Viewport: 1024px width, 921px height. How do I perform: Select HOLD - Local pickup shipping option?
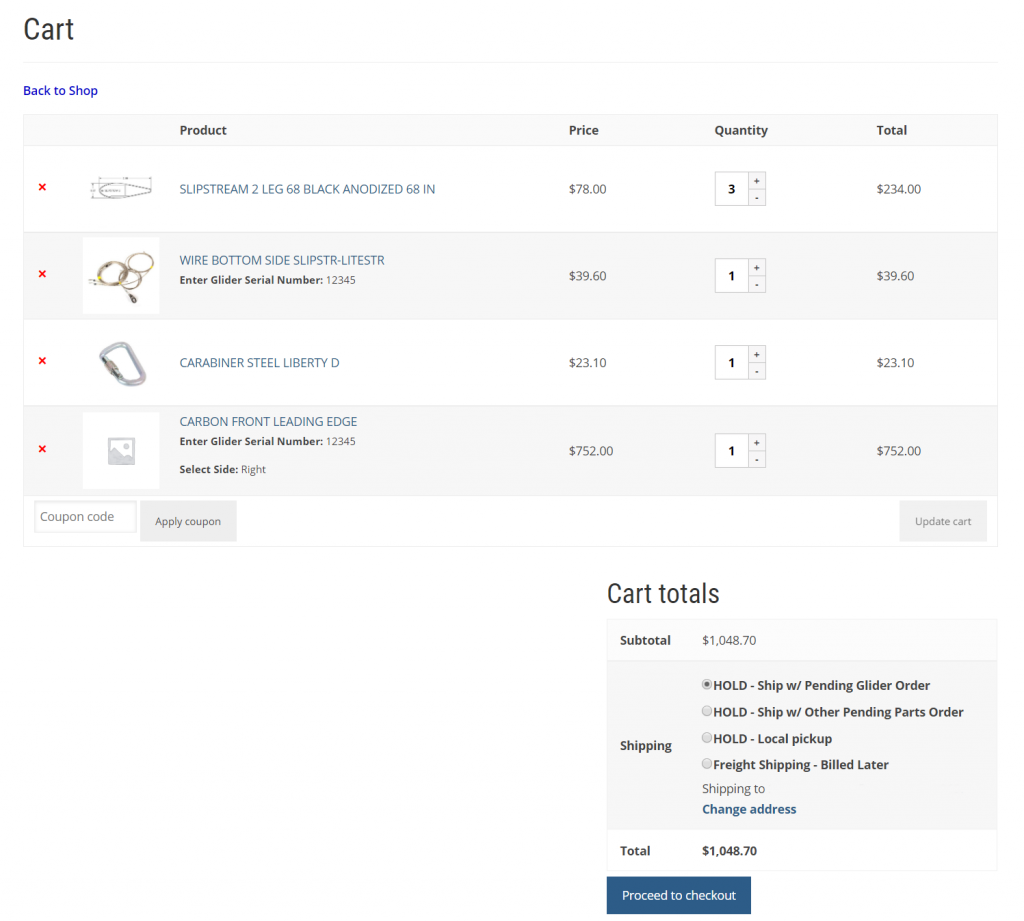707,738
